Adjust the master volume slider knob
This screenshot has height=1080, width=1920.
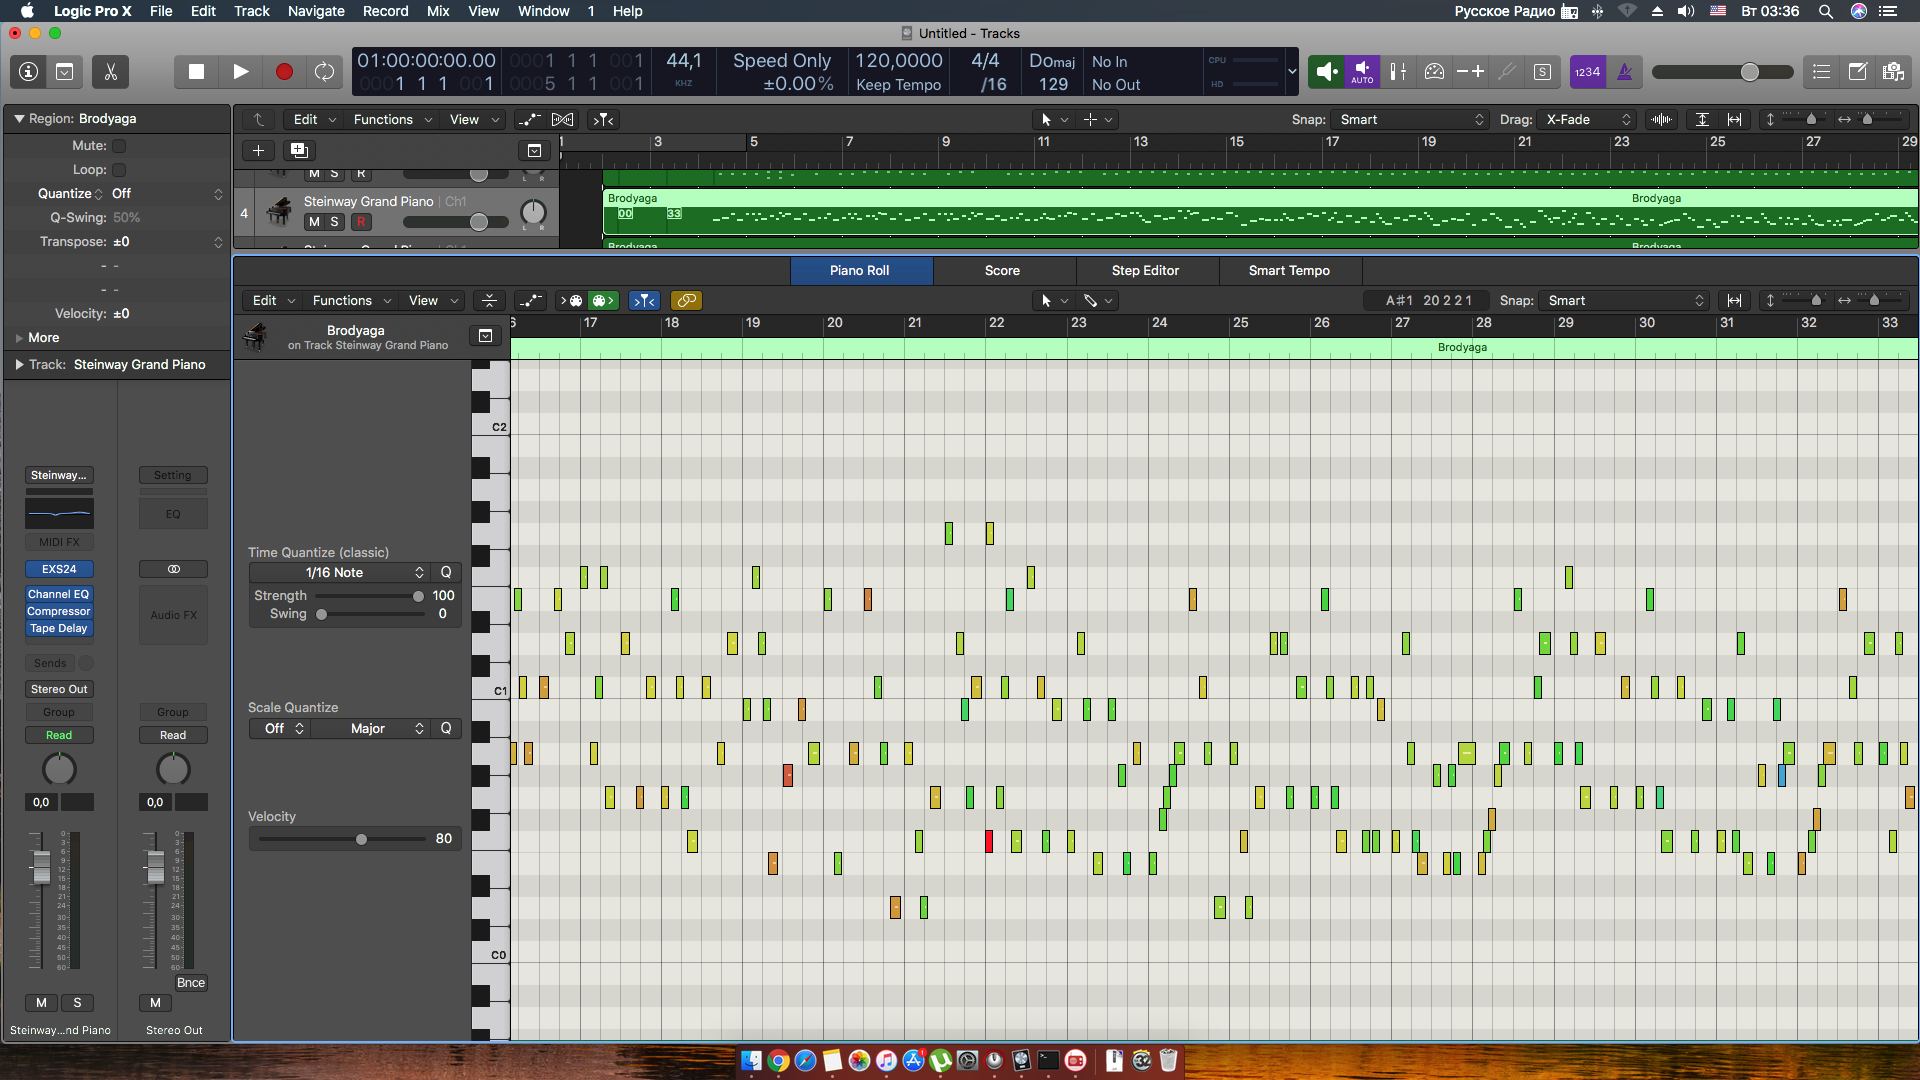coord(1749,72)
